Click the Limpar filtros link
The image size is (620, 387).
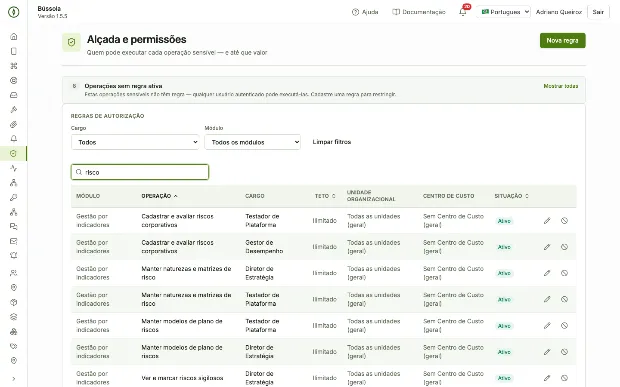click(x=332, y=142)
